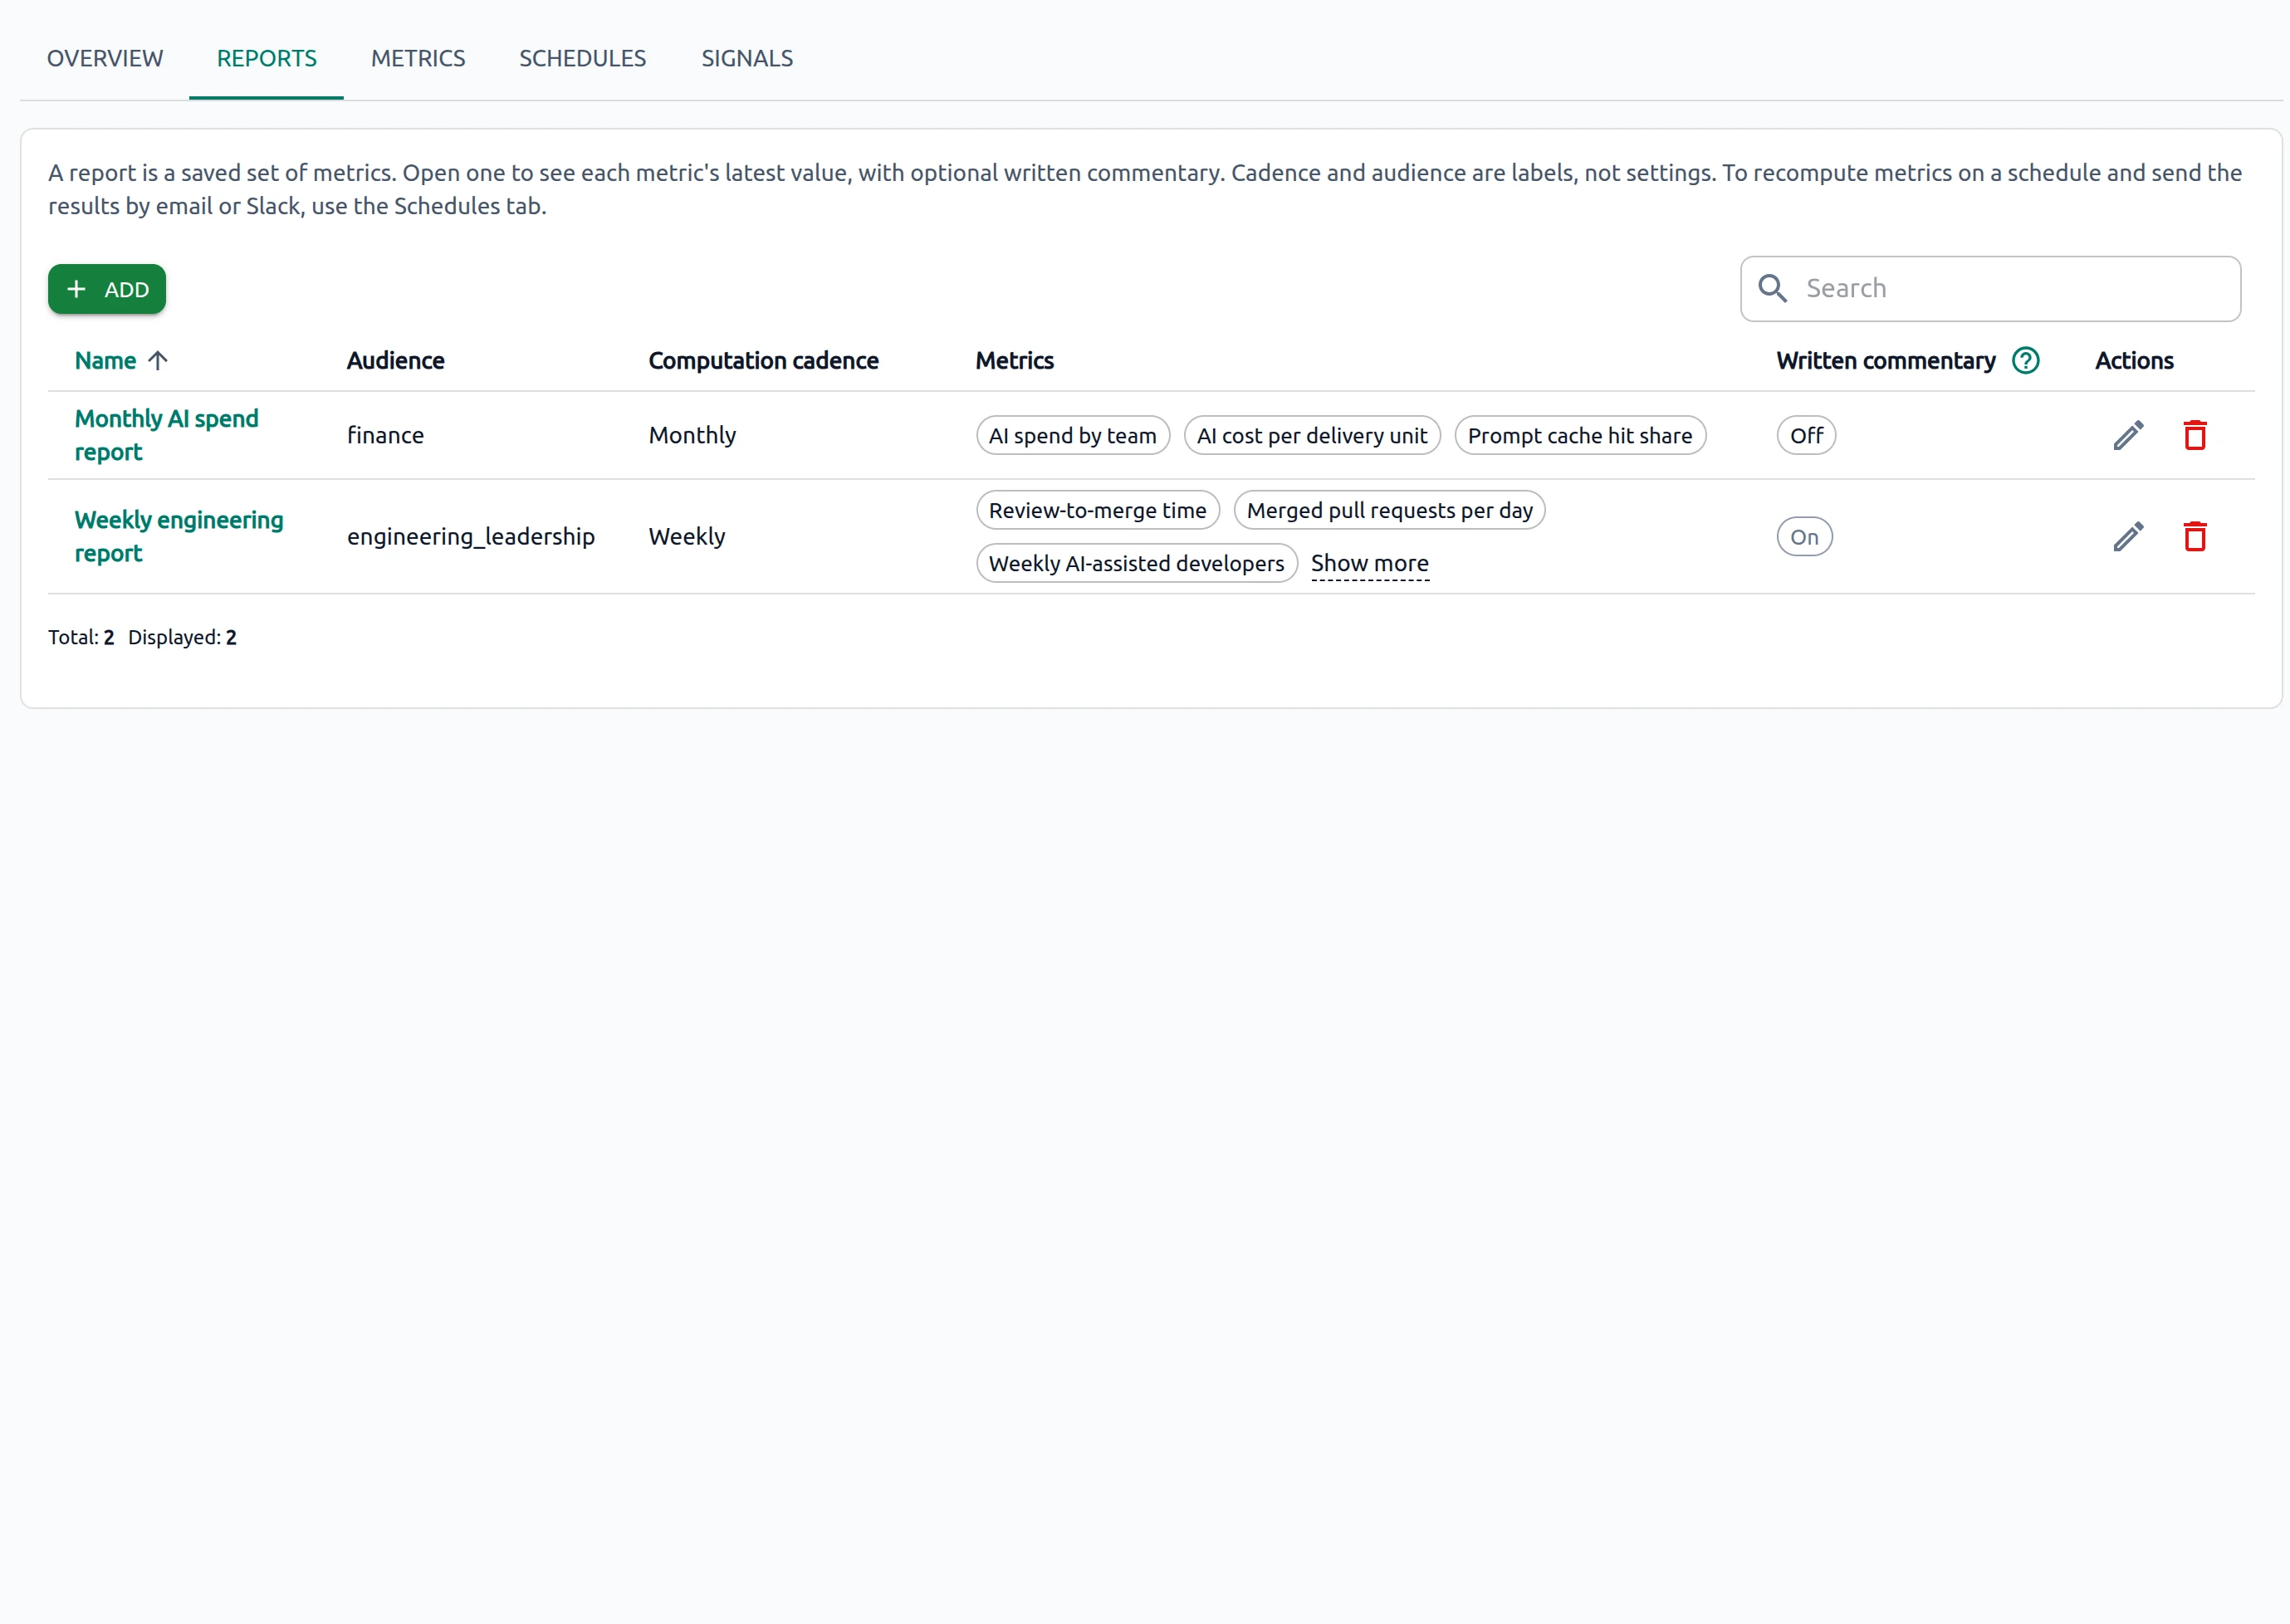Click the Metrics column header
Viewport: 2290px width, 1624px height.
[x=1015, y=361]
